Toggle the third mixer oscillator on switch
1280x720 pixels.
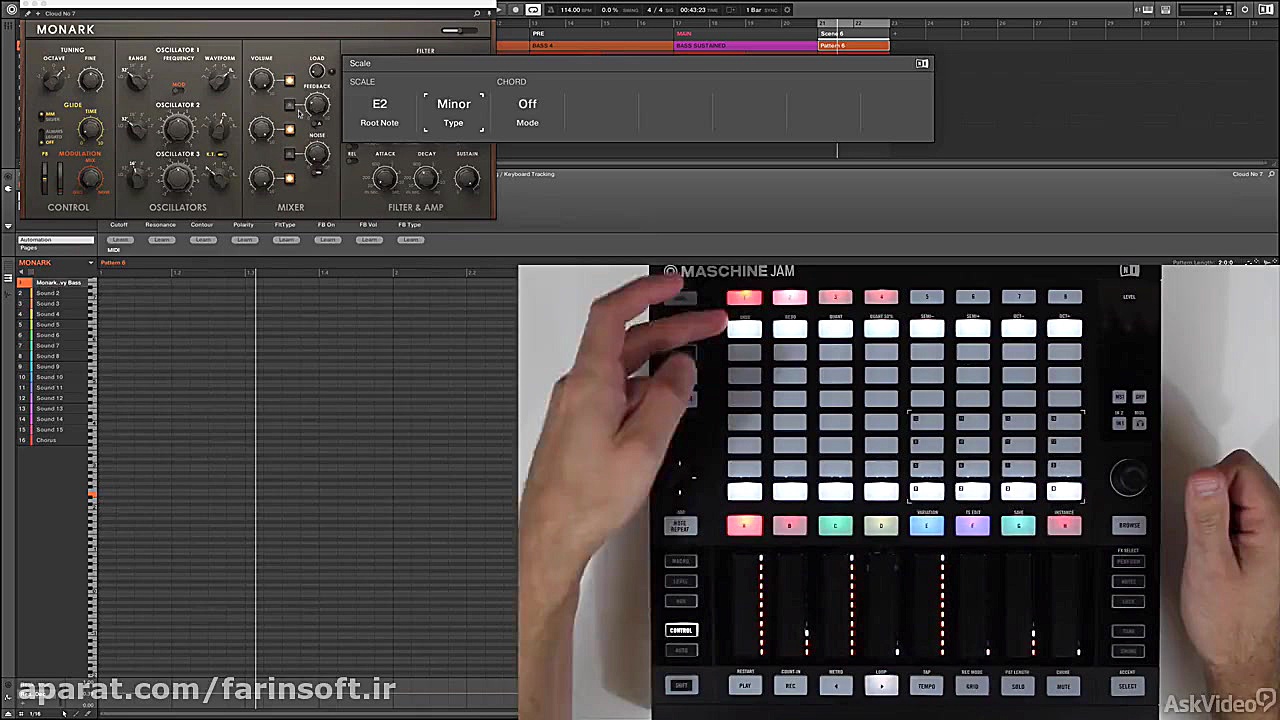[x=289, y=179]
